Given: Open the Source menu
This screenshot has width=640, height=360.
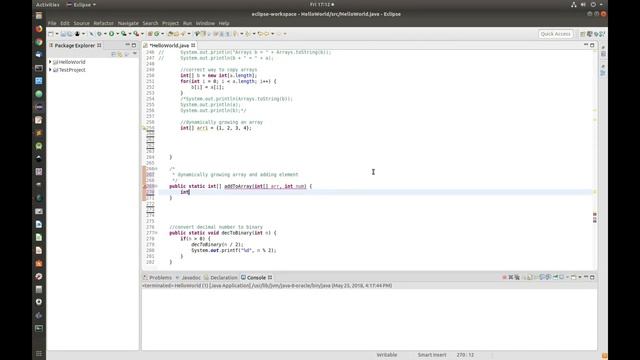Looking at the screenshot, I should pos(81,23).
